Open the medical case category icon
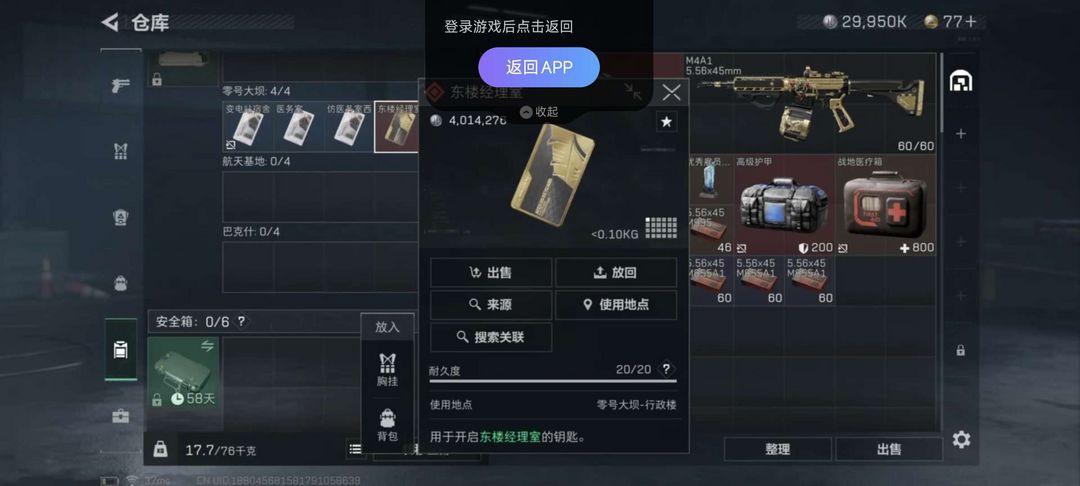The image size is (1080, 486). pyautogui.click(x=121, y=416)
